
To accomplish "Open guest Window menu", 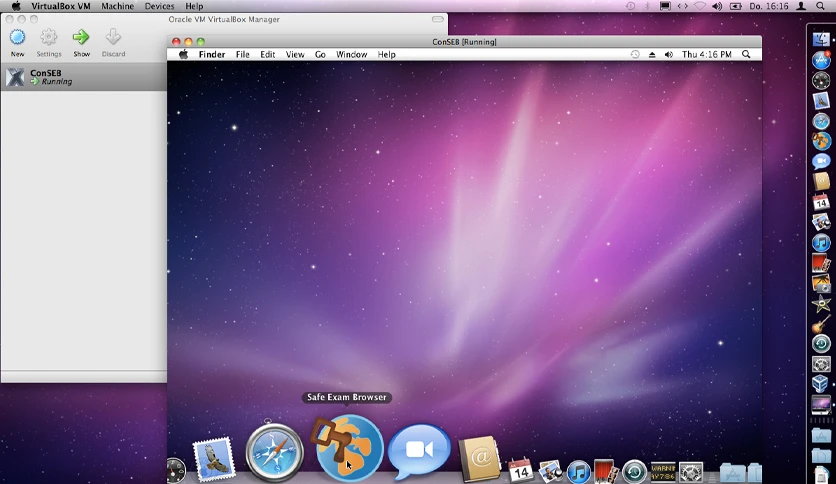I will [x=351, y=54].
